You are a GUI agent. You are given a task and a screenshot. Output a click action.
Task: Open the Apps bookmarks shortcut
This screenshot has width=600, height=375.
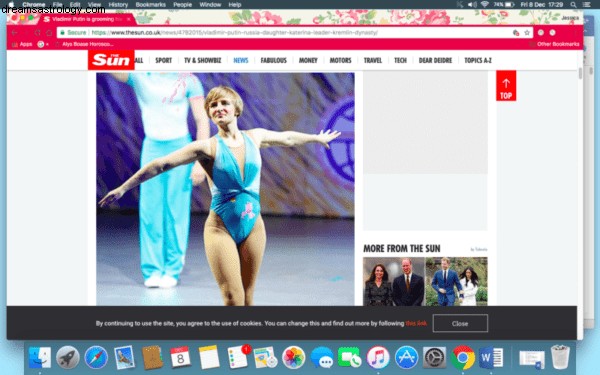click(x=22, y=44)
